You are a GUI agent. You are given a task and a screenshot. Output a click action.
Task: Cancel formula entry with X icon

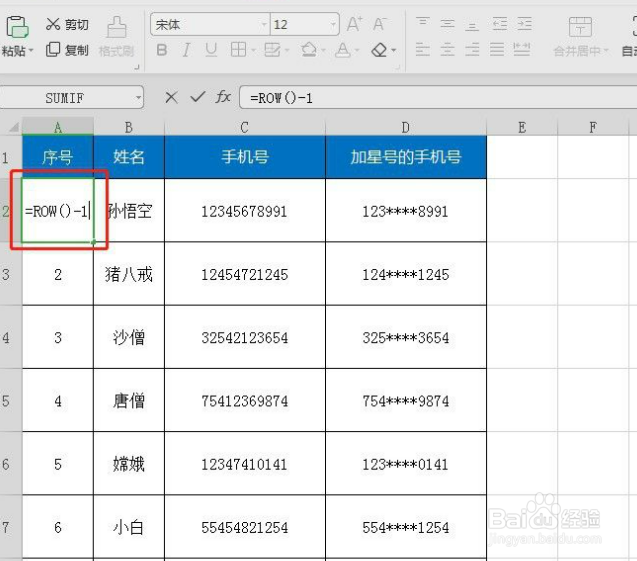pos(171,97)
